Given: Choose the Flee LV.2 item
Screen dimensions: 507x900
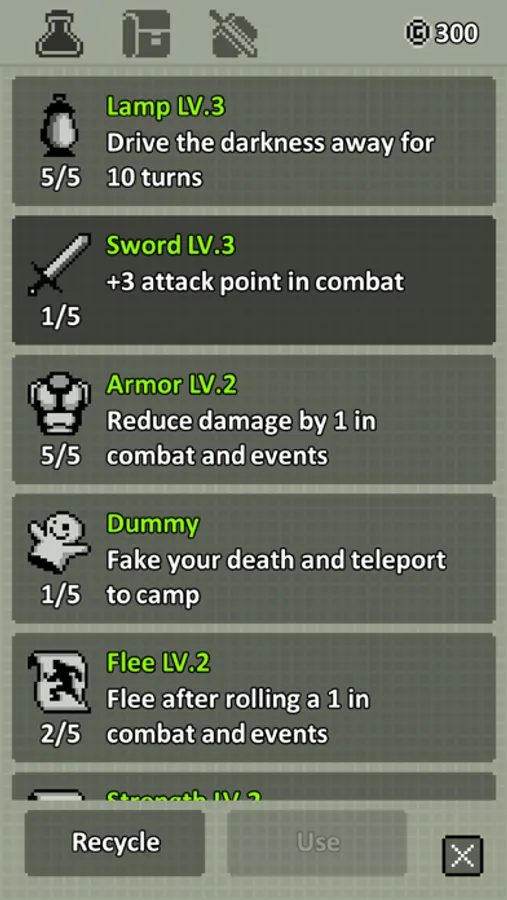Looking at the screenshot, I should (x=254, y=698).
